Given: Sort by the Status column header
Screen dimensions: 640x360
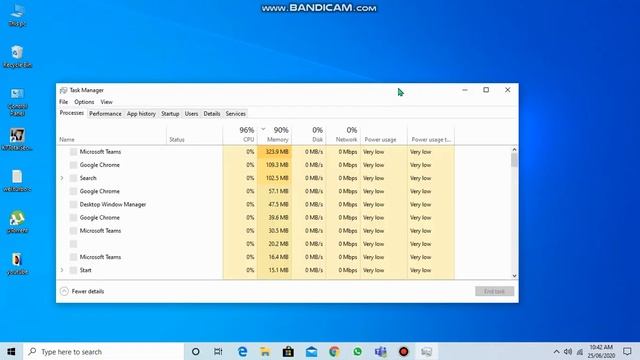Looking at the screenshot, I should (x=195, y=134).
